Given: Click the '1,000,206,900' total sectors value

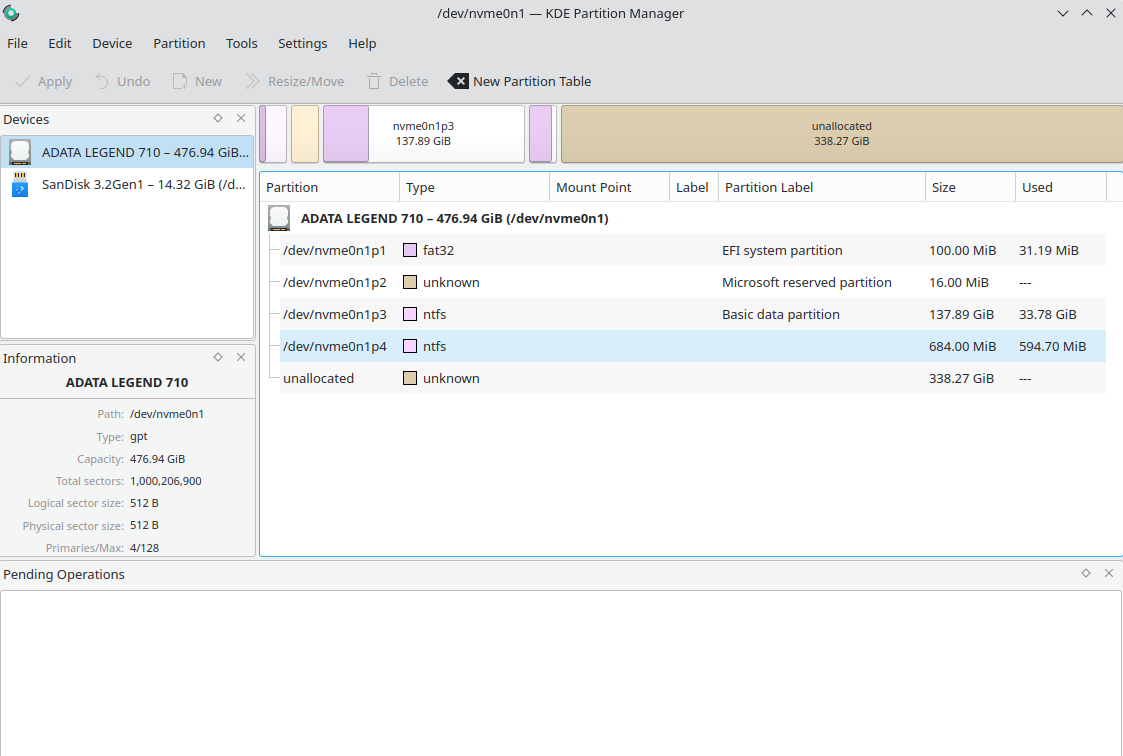Looking at the screenshot, I should [x=165, y=481].
